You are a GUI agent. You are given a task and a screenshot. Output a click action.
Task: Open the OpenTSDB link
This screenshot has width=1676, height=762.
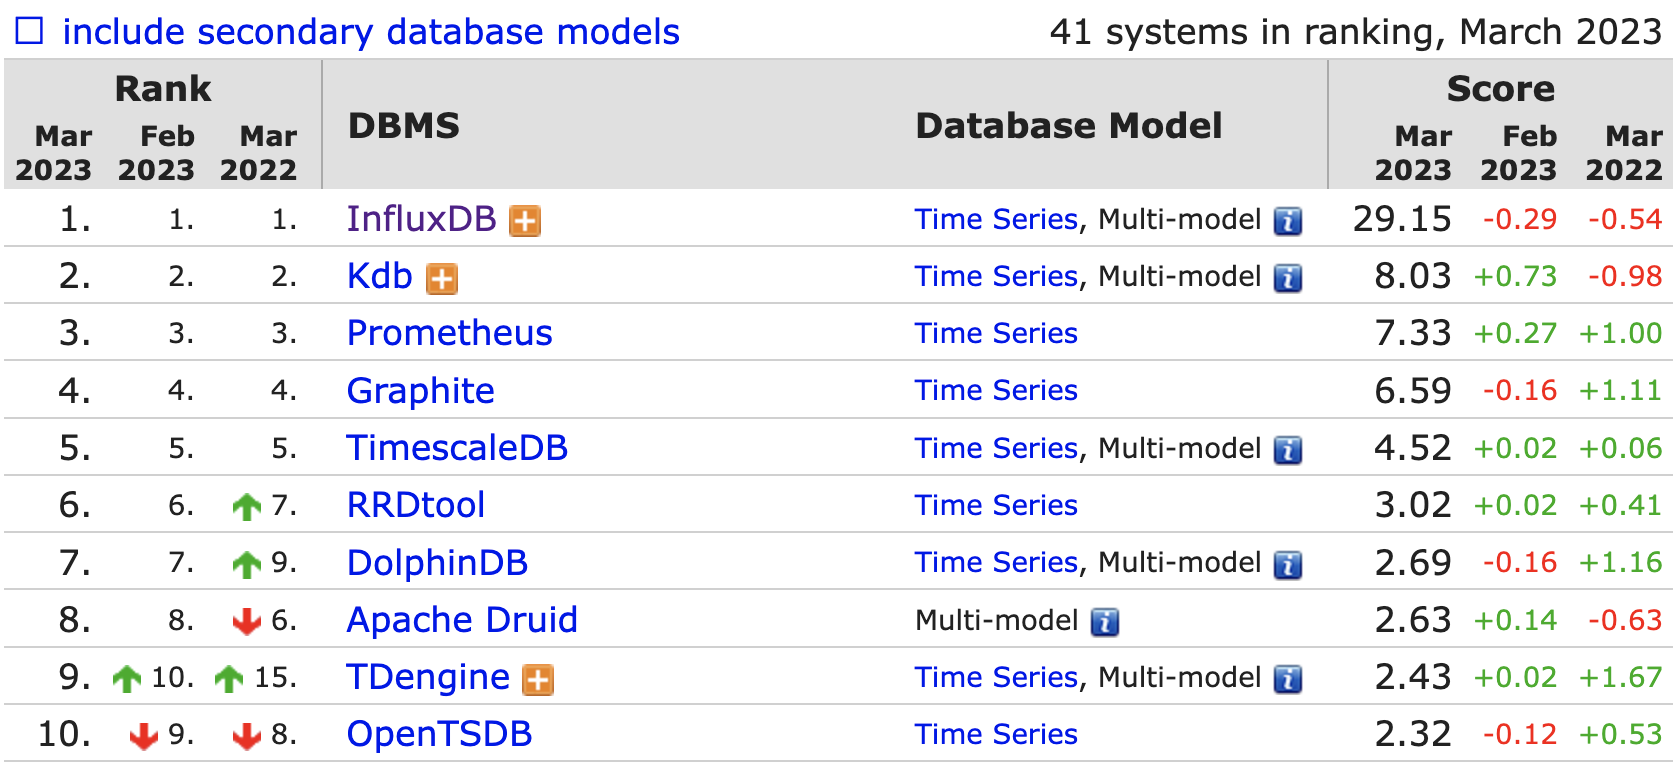[x=439, y=734]
